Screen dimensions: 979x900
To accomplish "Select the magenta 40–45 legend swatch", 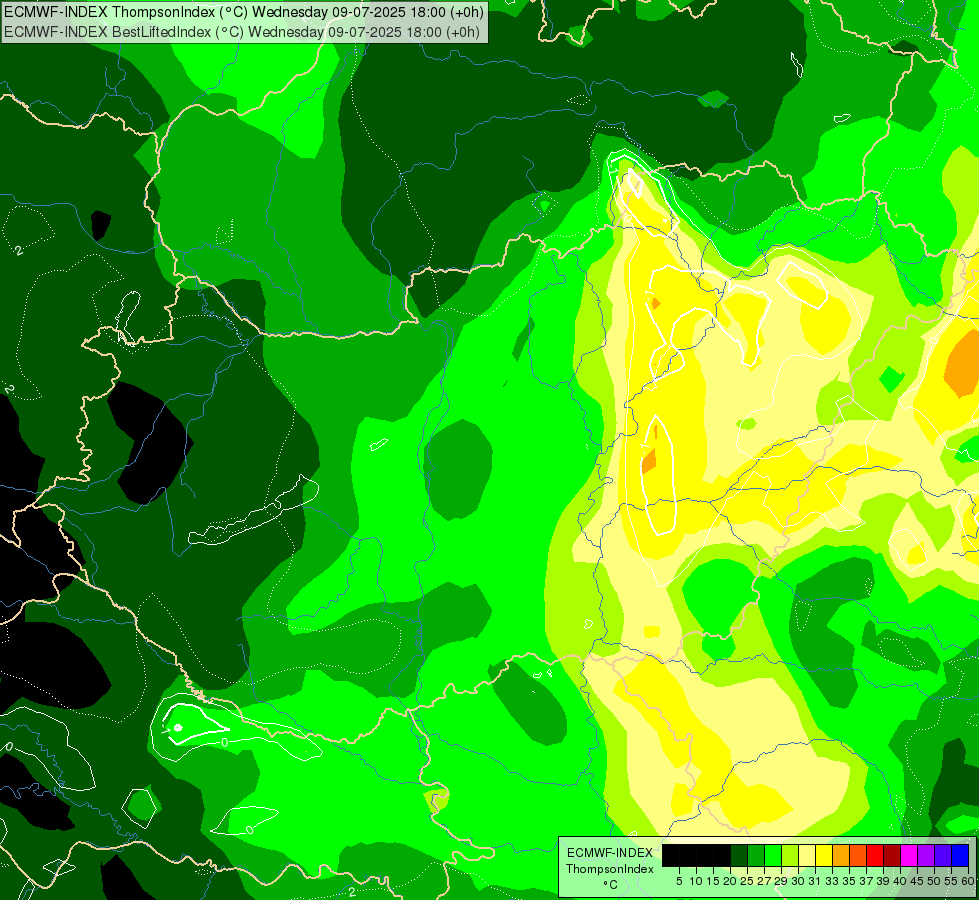I will pyautogui.click(x=909, y=855).
